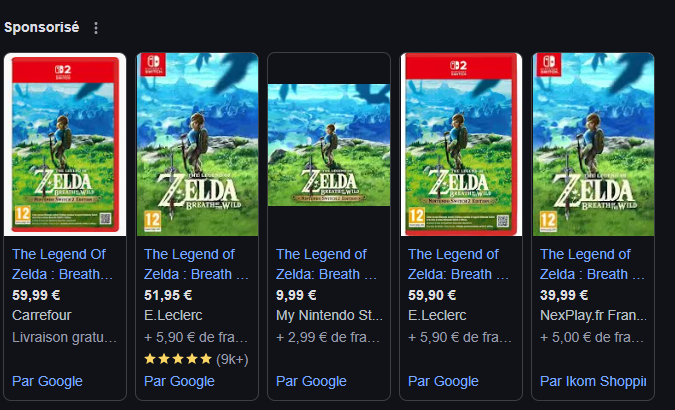Open the three-dot menu beside Sponsorisé

pos(96,28)
